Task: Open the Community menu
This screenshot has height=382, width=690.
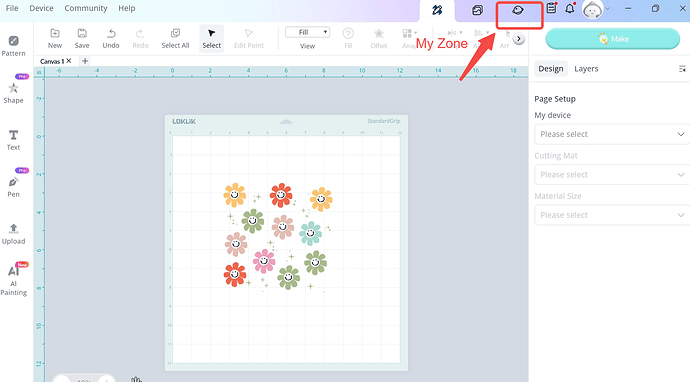Action: (86, 8)
